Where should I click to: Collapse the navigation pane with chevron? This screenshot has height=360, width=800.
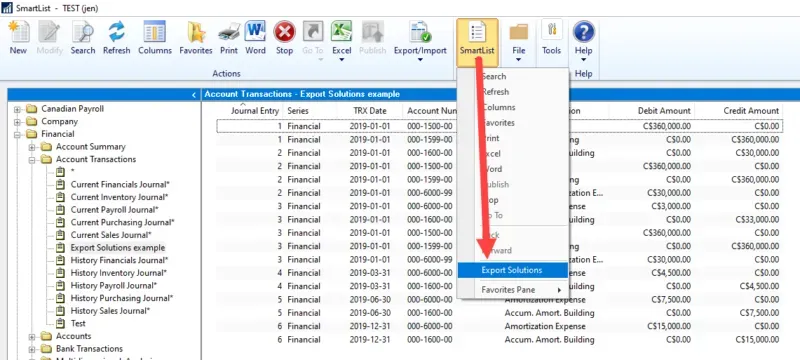pyautogui.click(x=193, y=95)
